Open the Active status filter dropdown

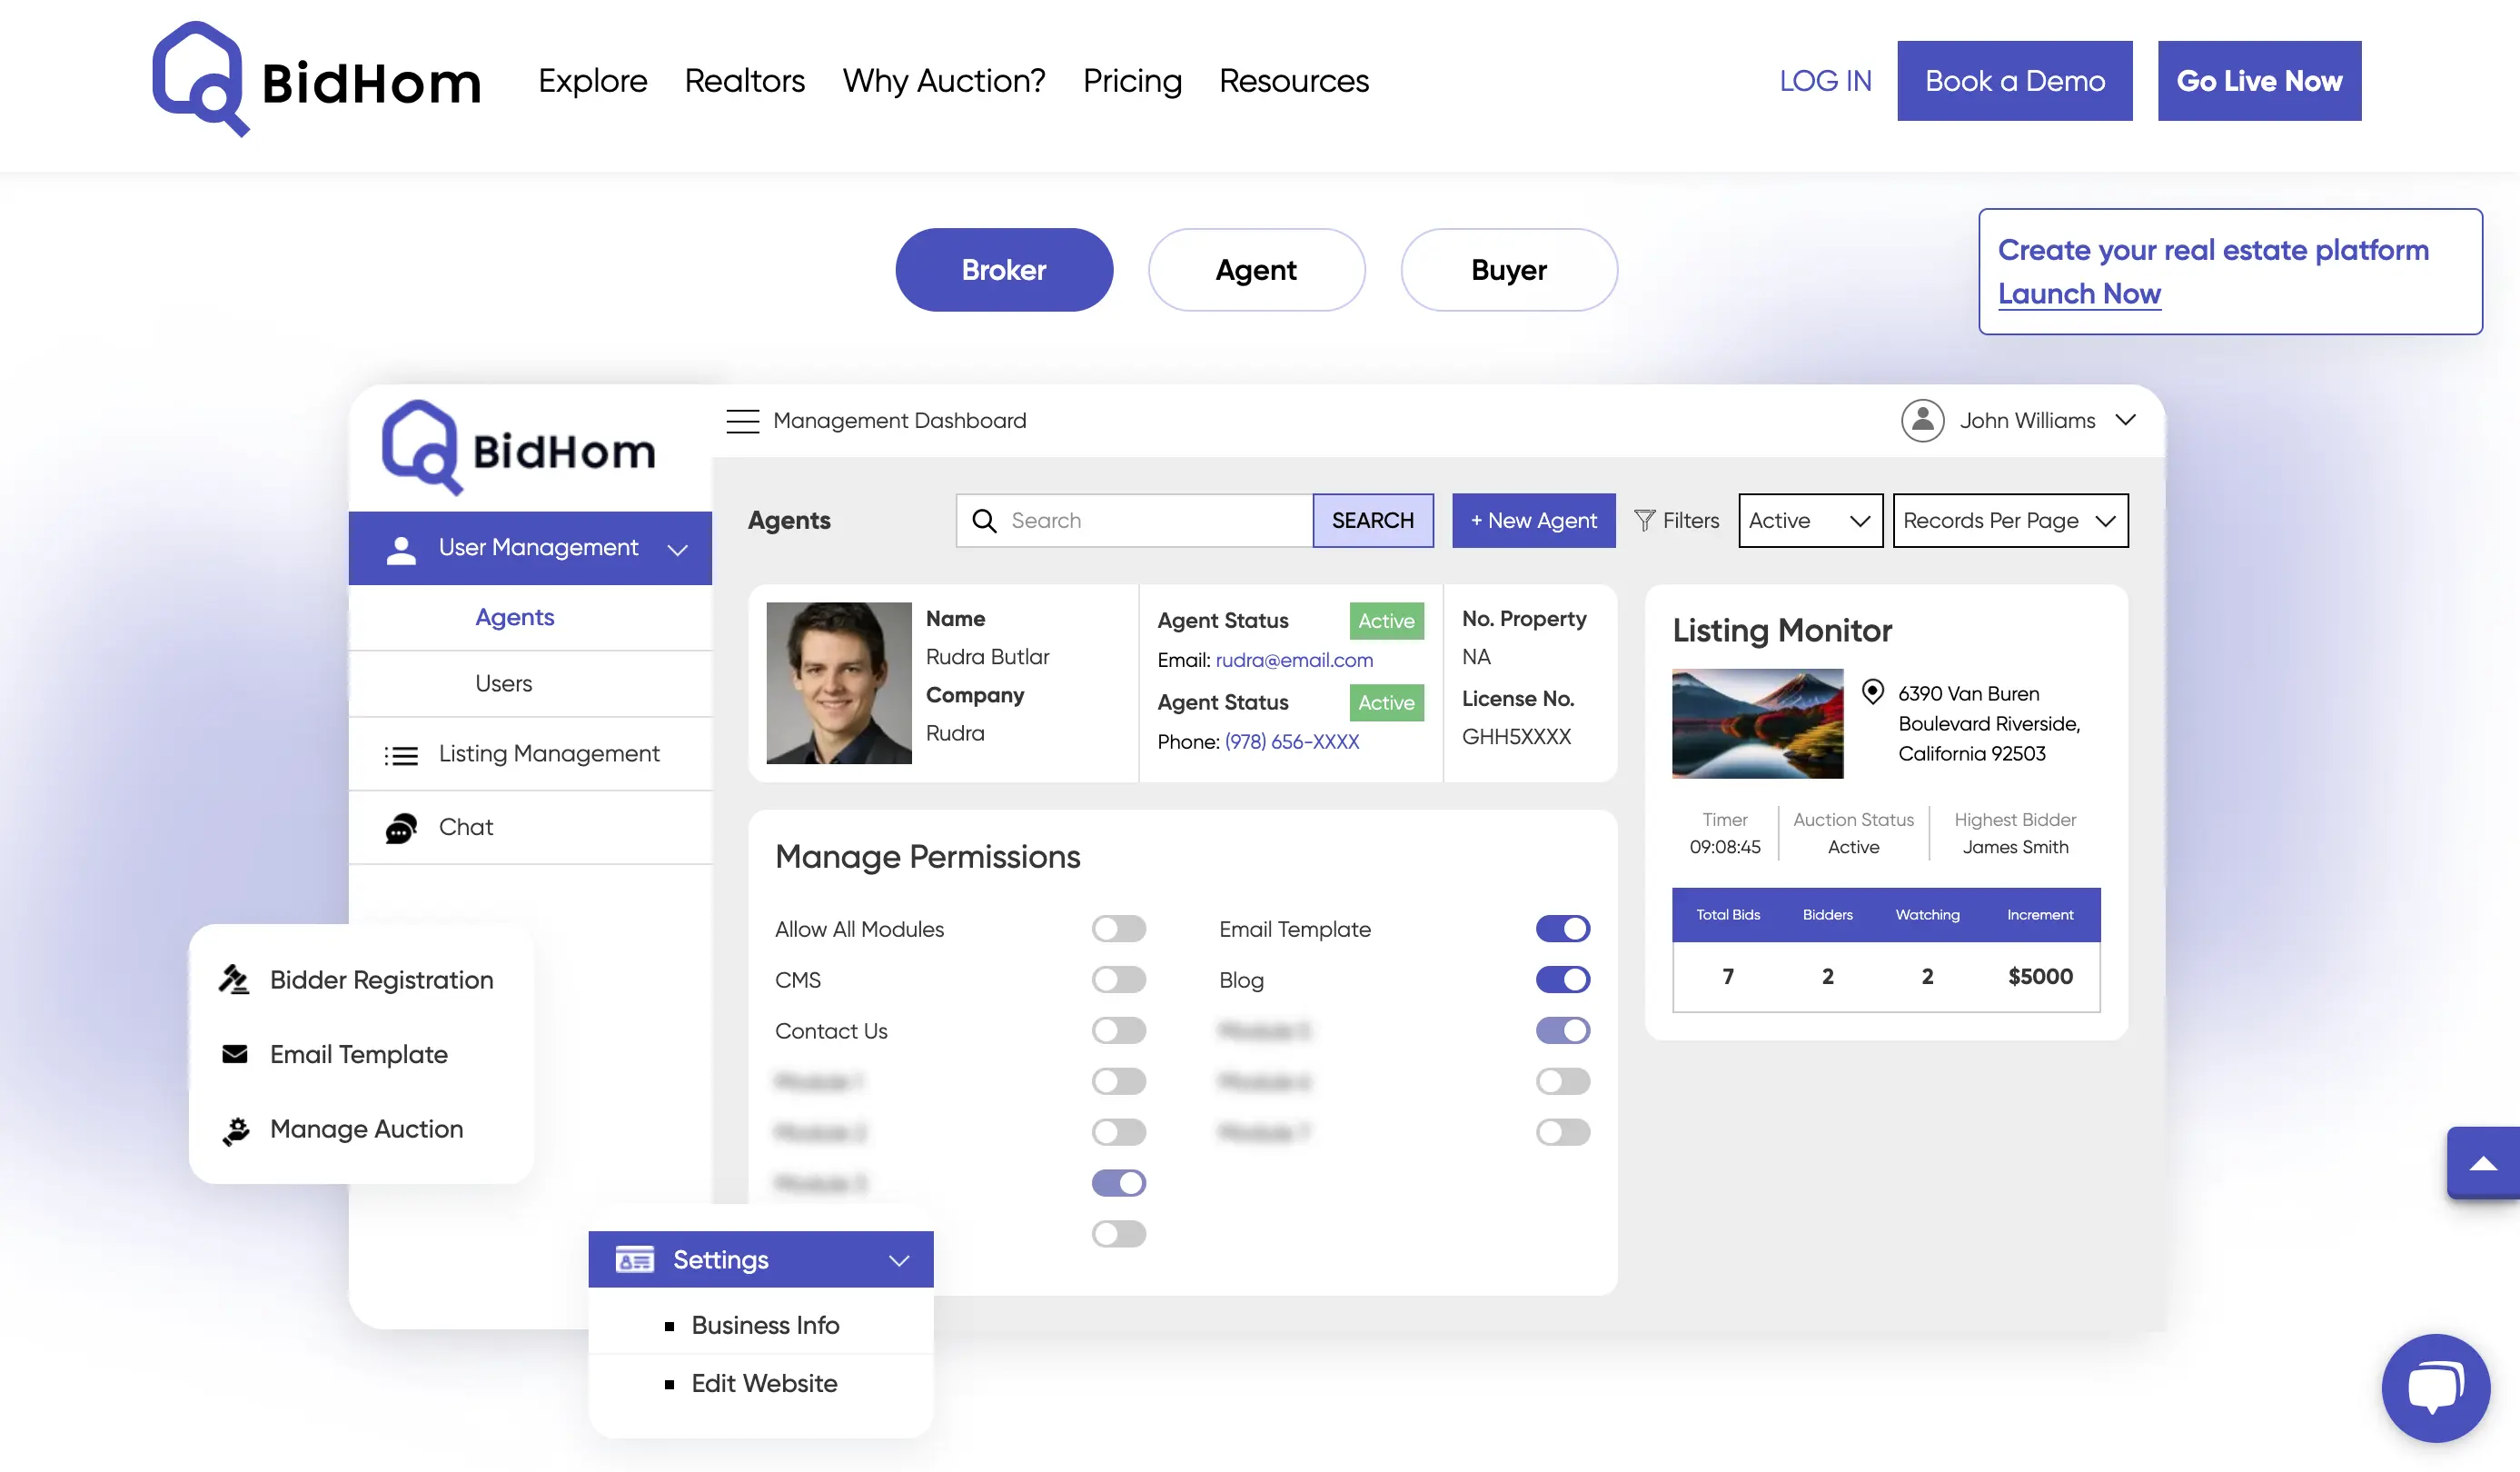tap(1809, 520)
